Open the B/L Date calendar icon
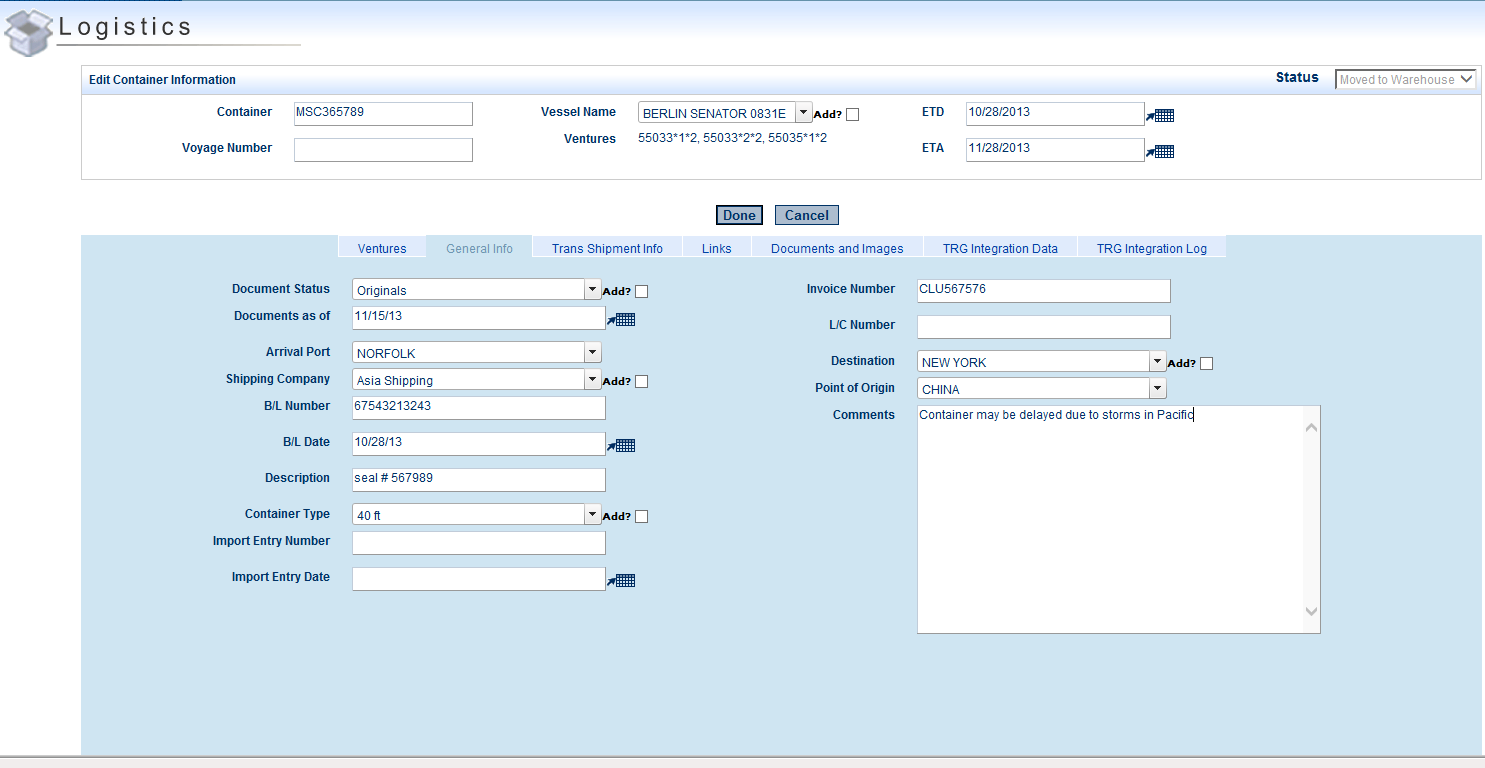The width and height of the screenshot is (1485, 768). pos(621,446)
